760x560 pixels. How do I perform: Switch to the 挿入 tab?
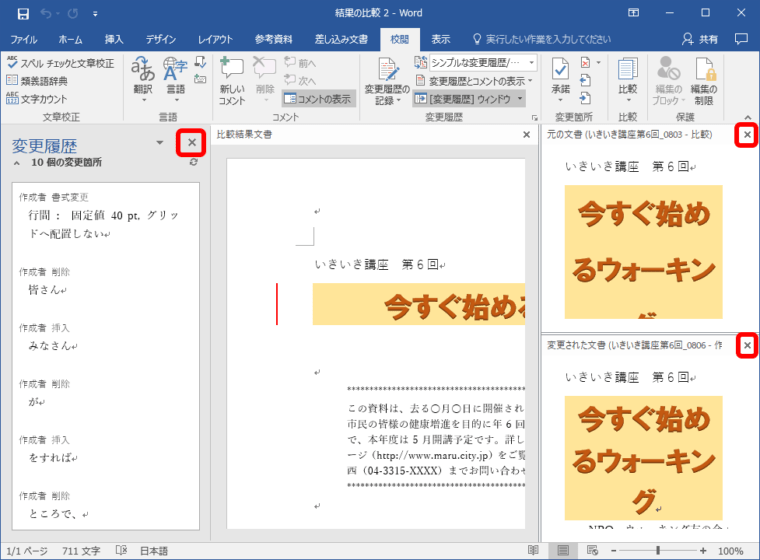tap(114, 39)
